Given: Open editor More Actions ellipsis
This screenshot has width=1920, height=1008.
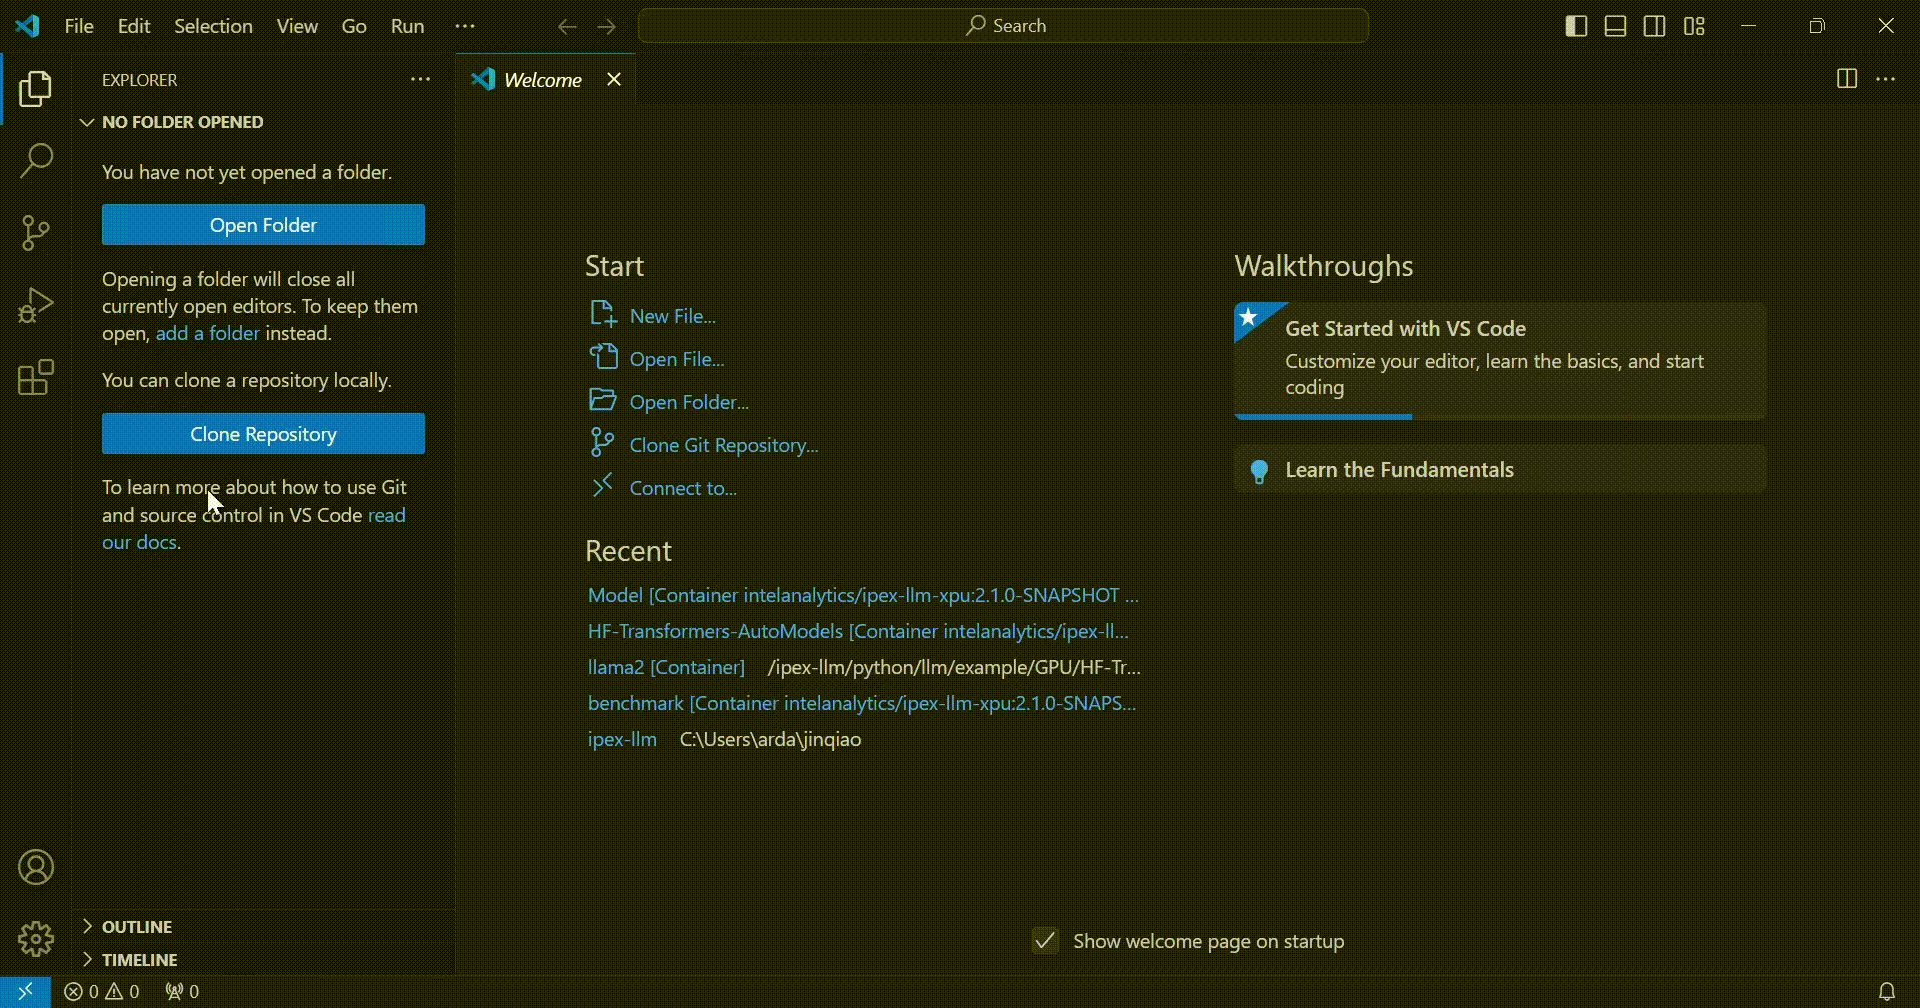Looking at the screenshot, I should pyautogui.click(x=1886, y=79).
